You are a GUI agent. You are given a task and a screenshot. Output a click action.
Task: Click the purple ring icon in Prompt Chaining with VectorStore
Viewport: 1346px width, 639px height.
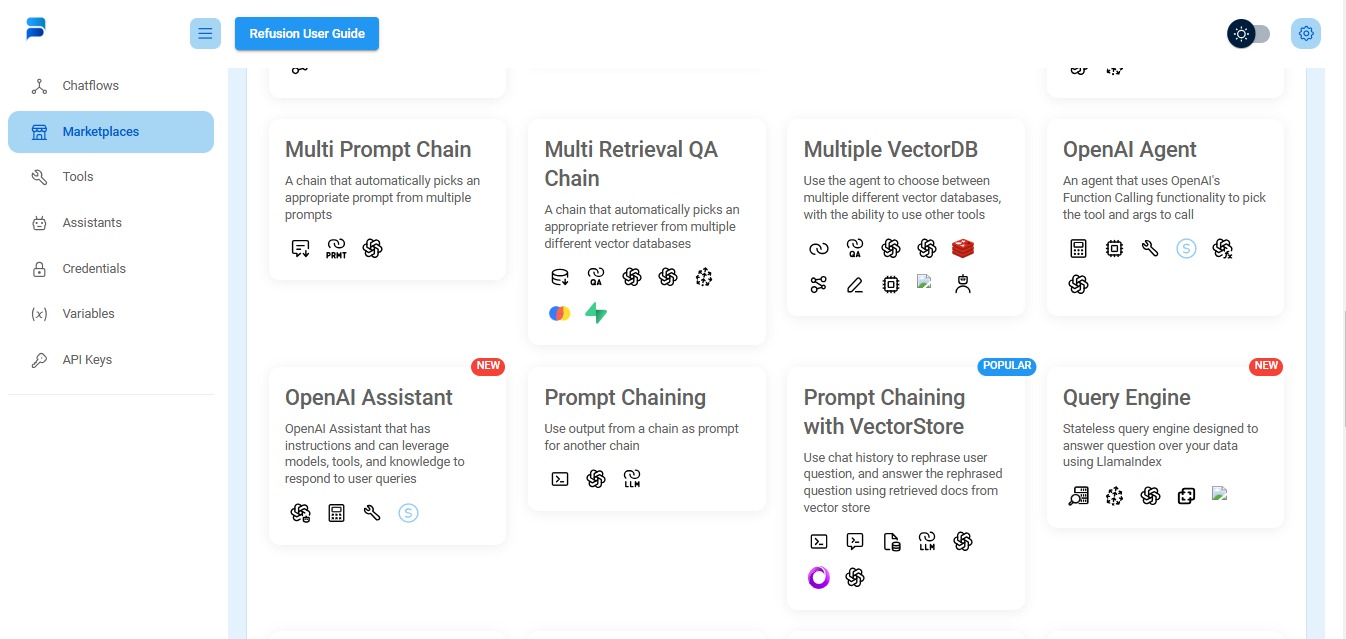819,577
